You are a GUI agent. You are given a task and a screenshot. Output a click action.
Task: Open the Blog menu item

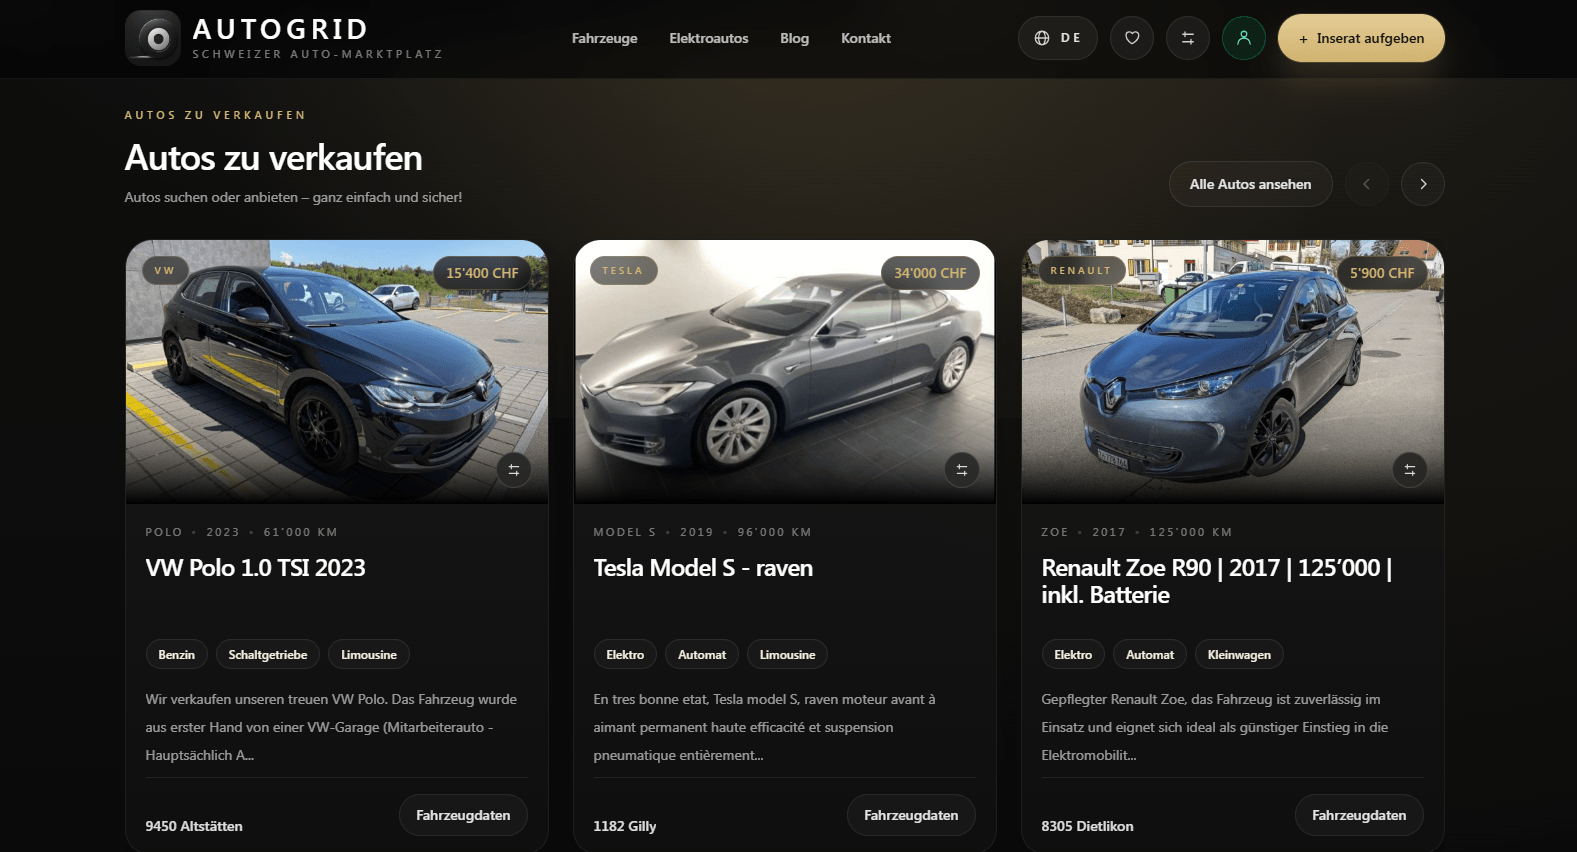coord(794,38)
